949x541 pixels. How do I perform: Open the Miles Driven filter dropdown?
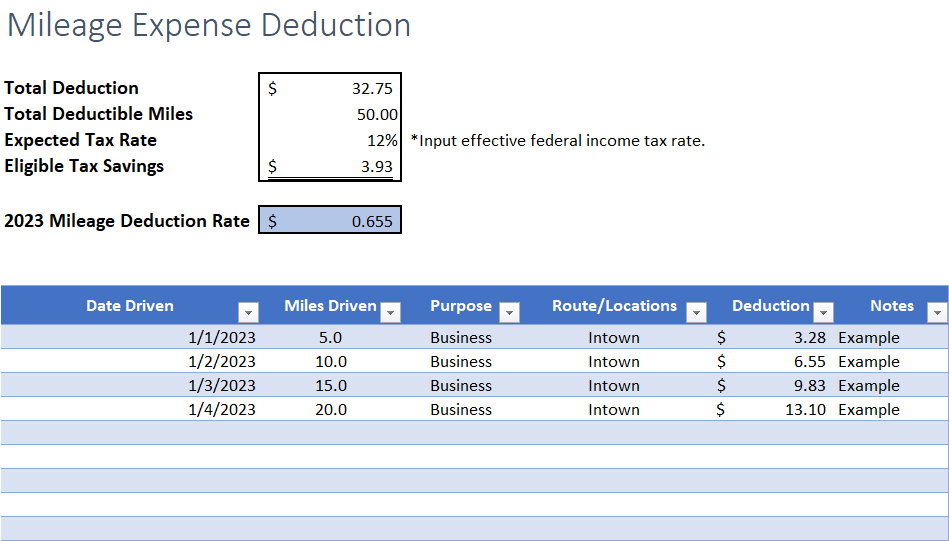pyautogui.click(x=390, y=312)
